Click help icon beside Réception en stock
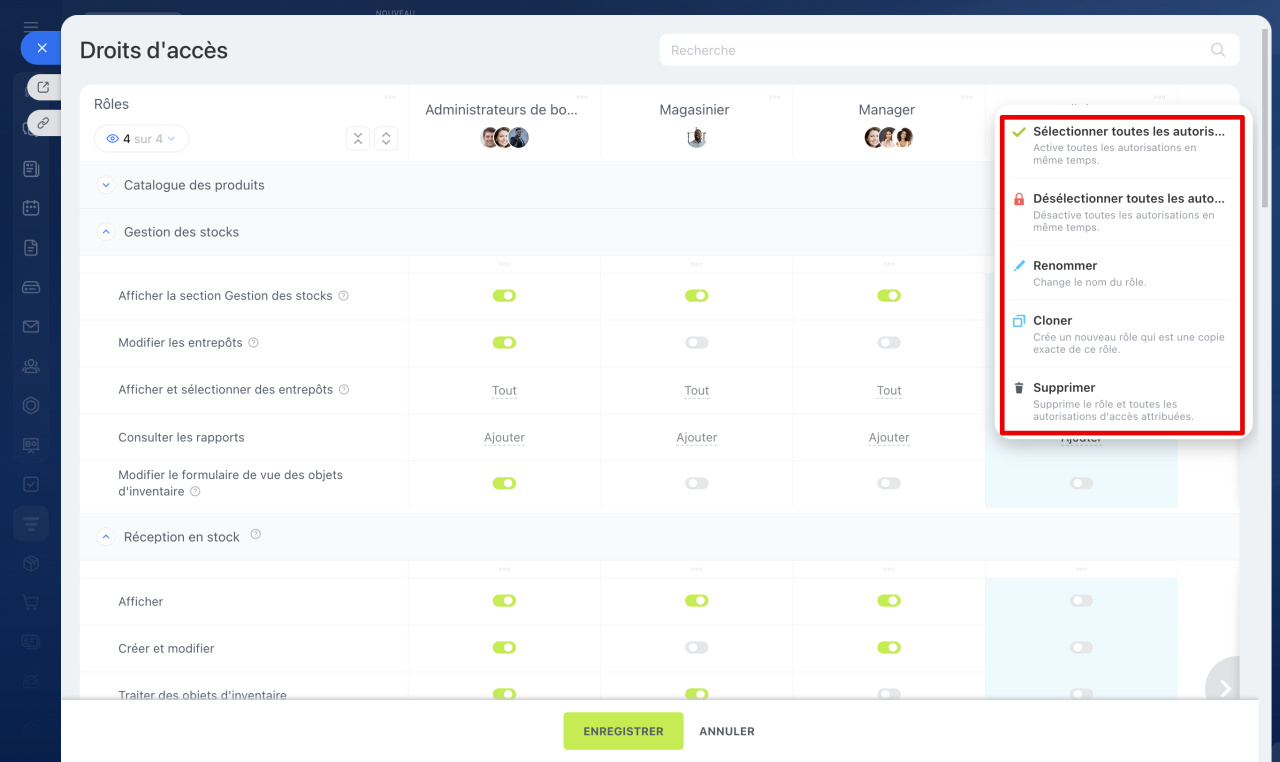Viewport: 1280px width, 762px height. tap(256, 535)
